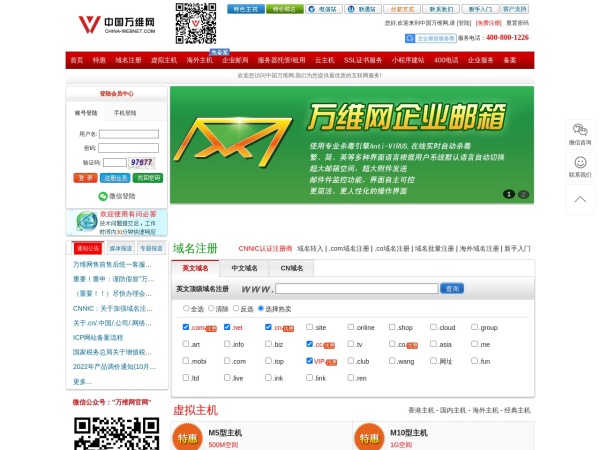Open ICP网站备案流程 notice
The width and height of the screenshot is (600, 450).
(x=98, y=338)
